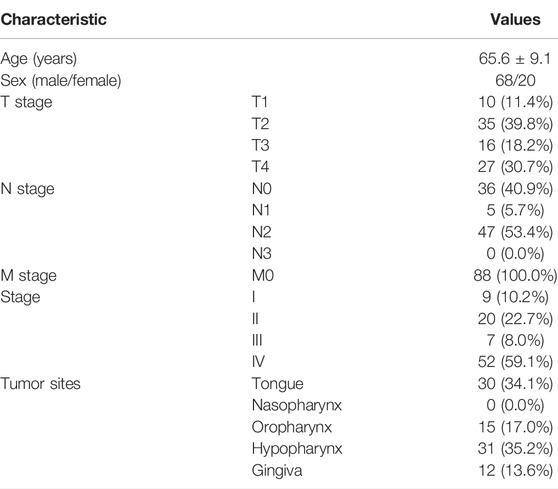This screenshot has height=489, width=558.
Task: Click the 12 (13.6%) Gingiva value
Action: [515, 471]
